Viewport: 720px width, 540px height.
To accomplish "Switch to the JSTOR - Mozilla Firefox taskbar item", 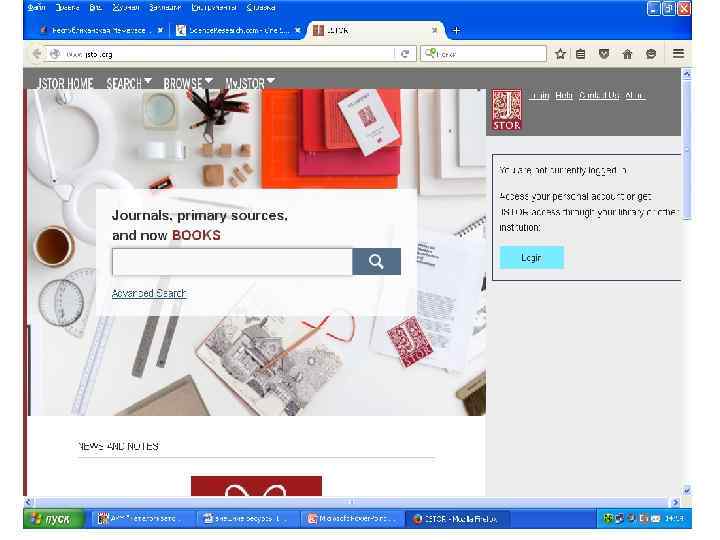I will coord(457,519).
